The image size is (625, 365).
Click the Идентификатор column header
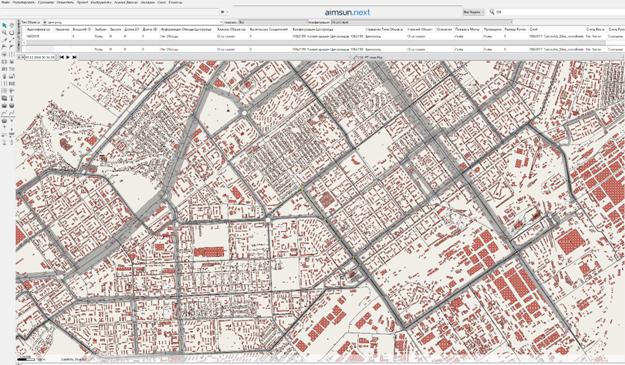38,29
